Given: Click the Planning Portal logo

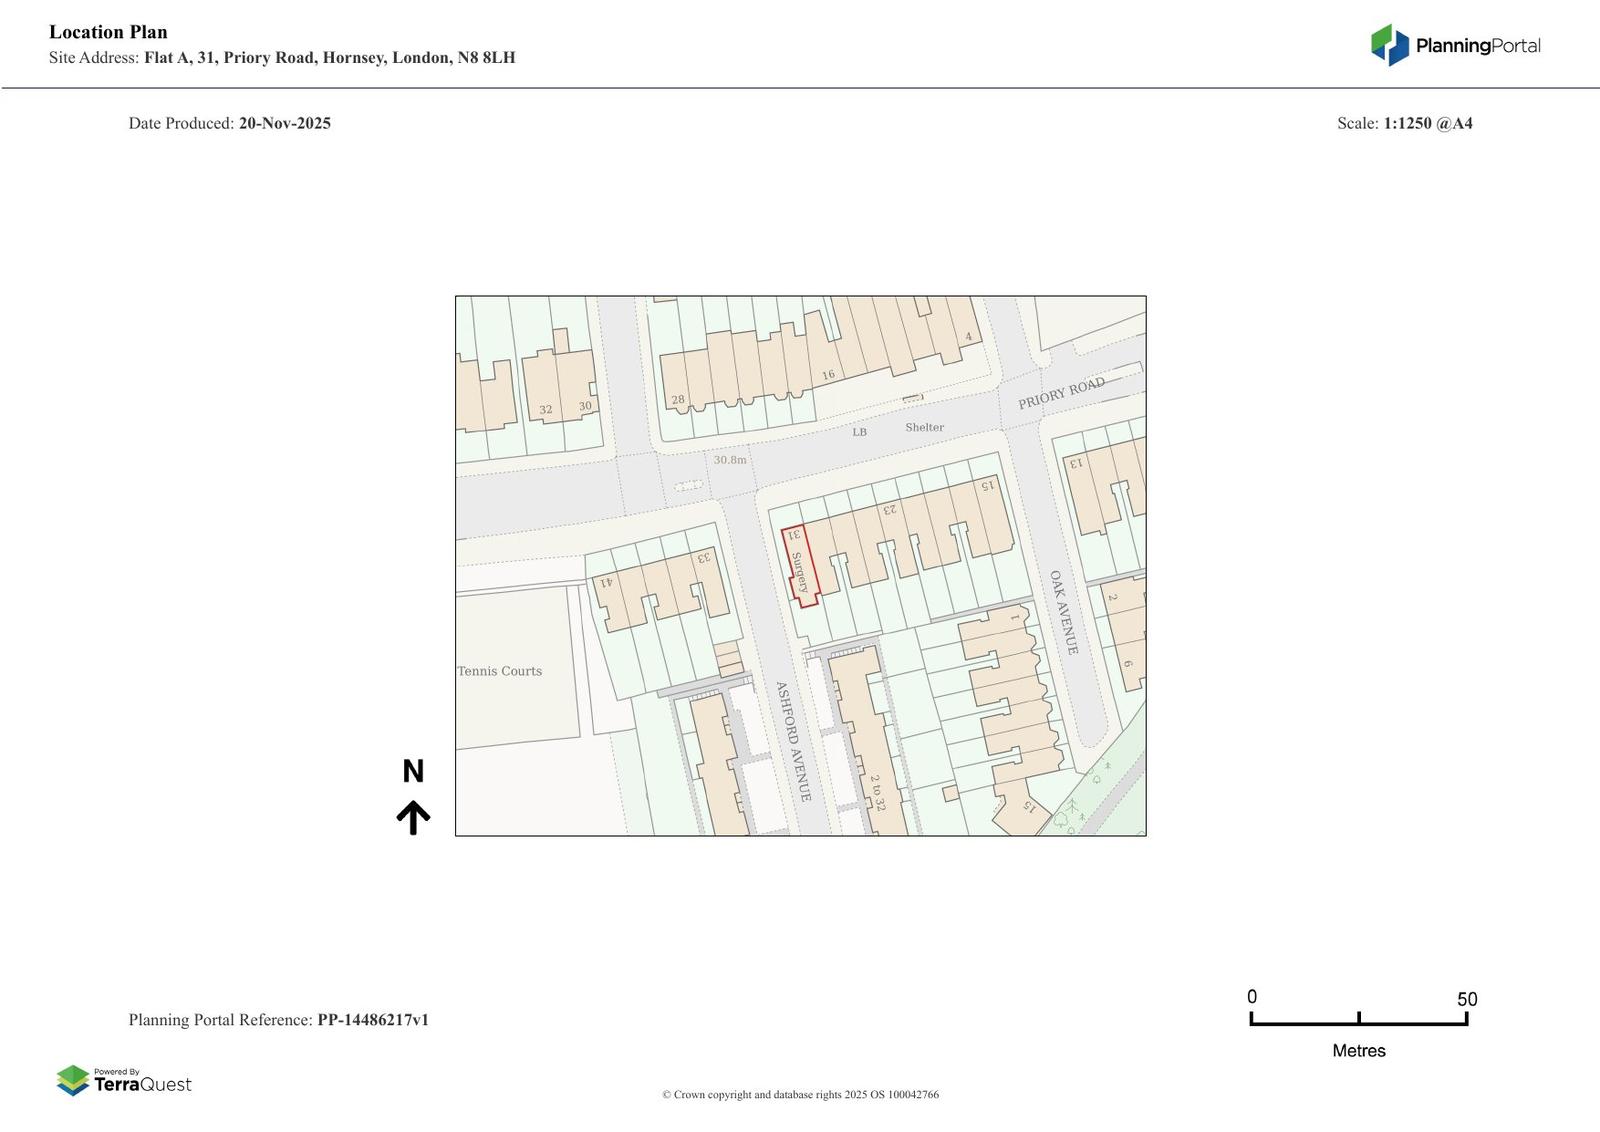Looking at the screenshot, I should pos(1454,45).
